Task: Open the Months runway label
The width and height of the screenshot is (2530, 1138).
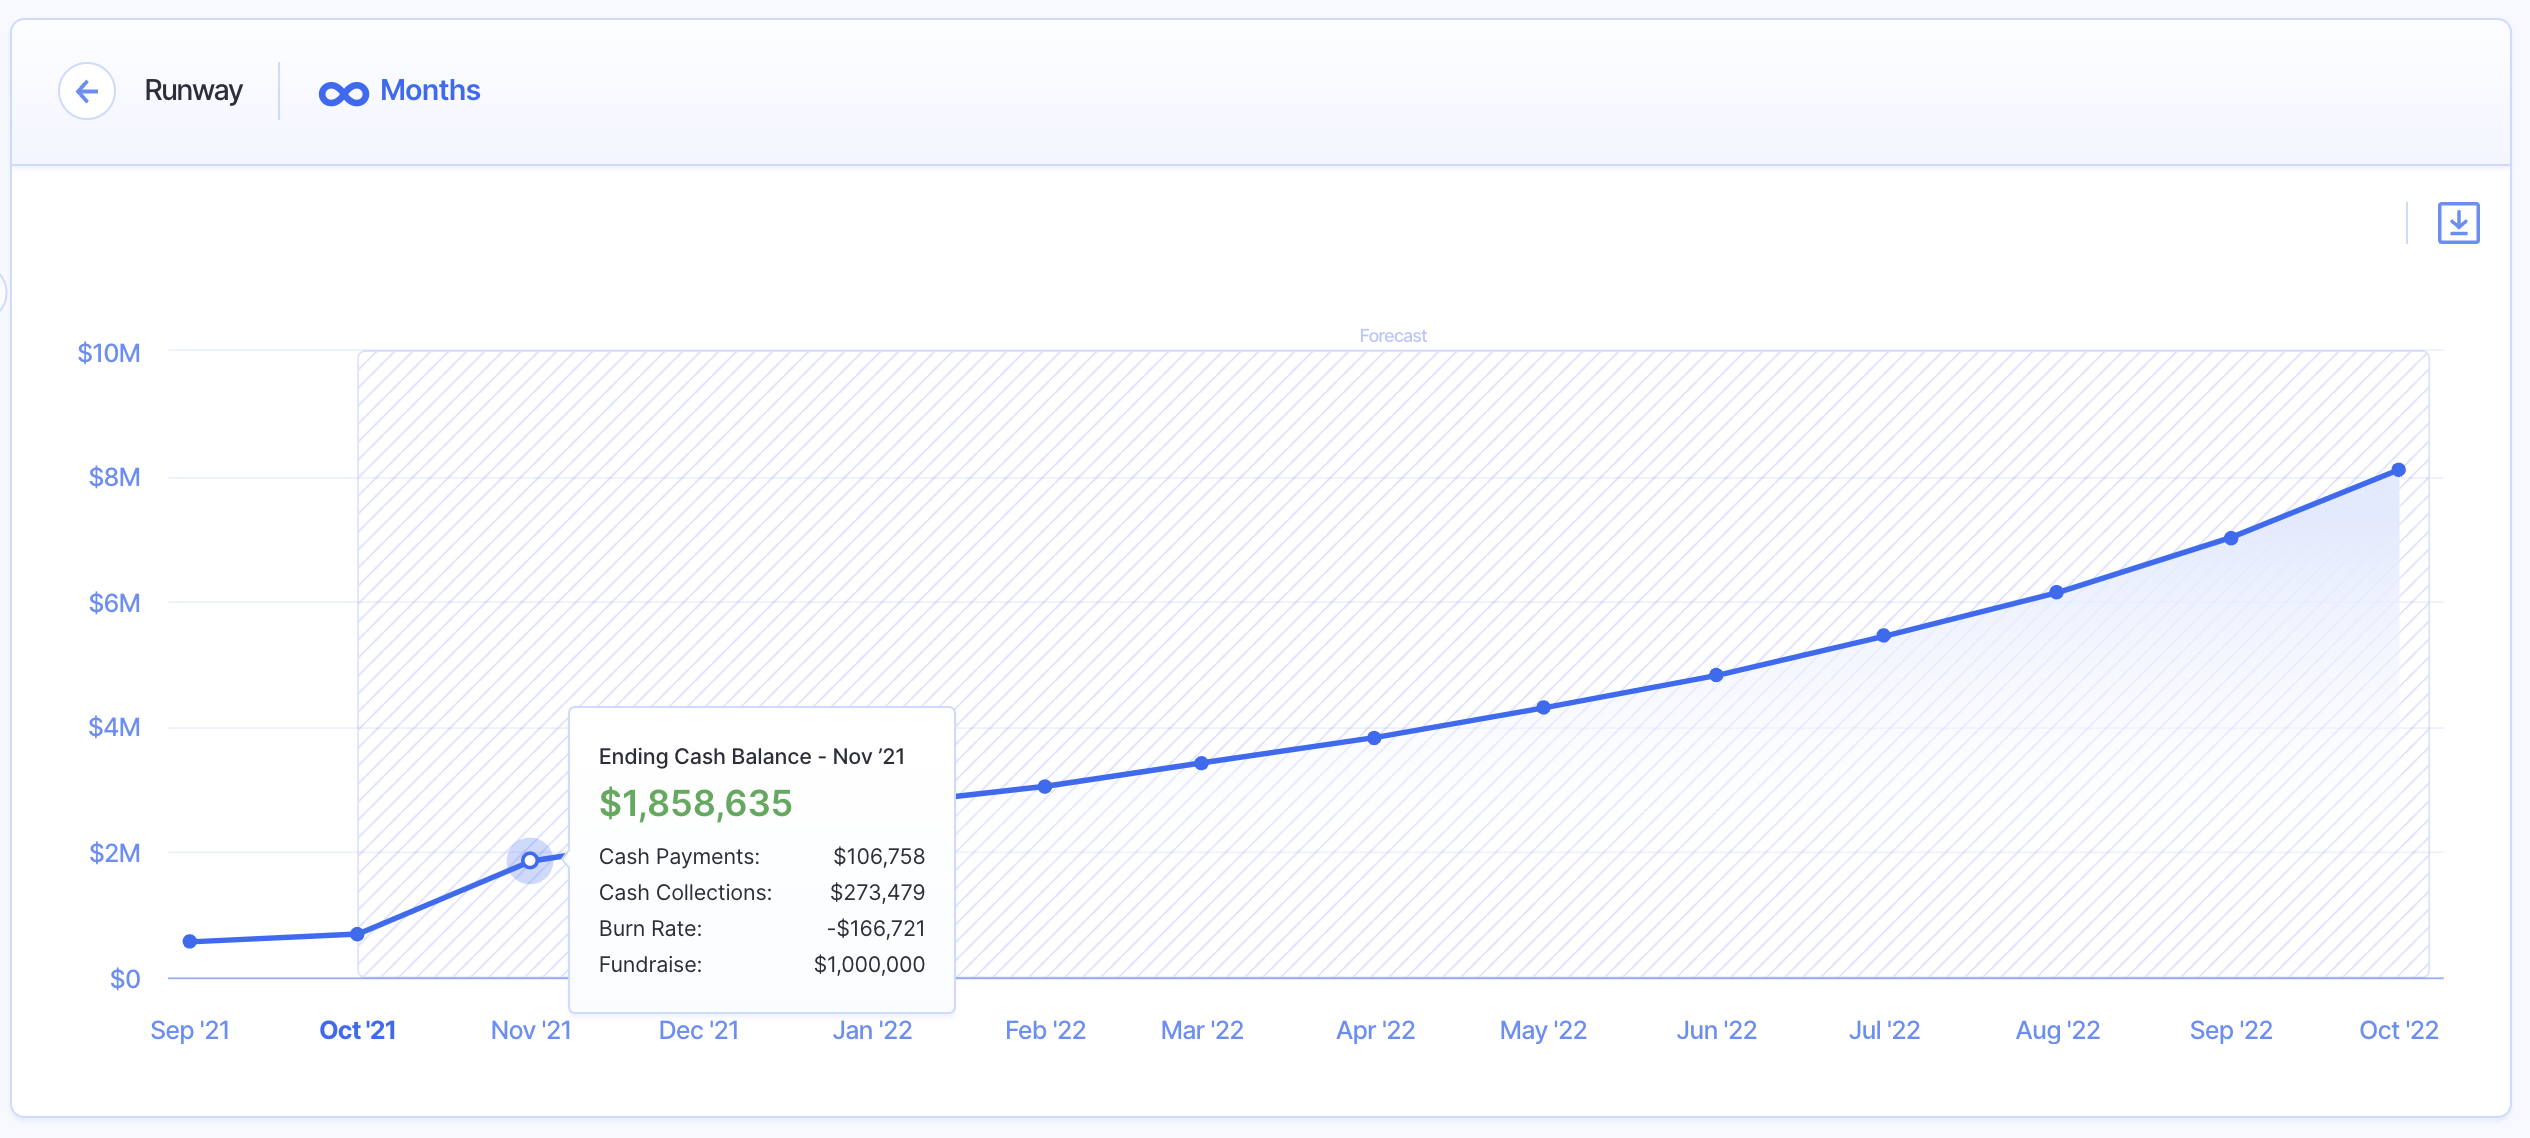Action: tap(430, 91)
